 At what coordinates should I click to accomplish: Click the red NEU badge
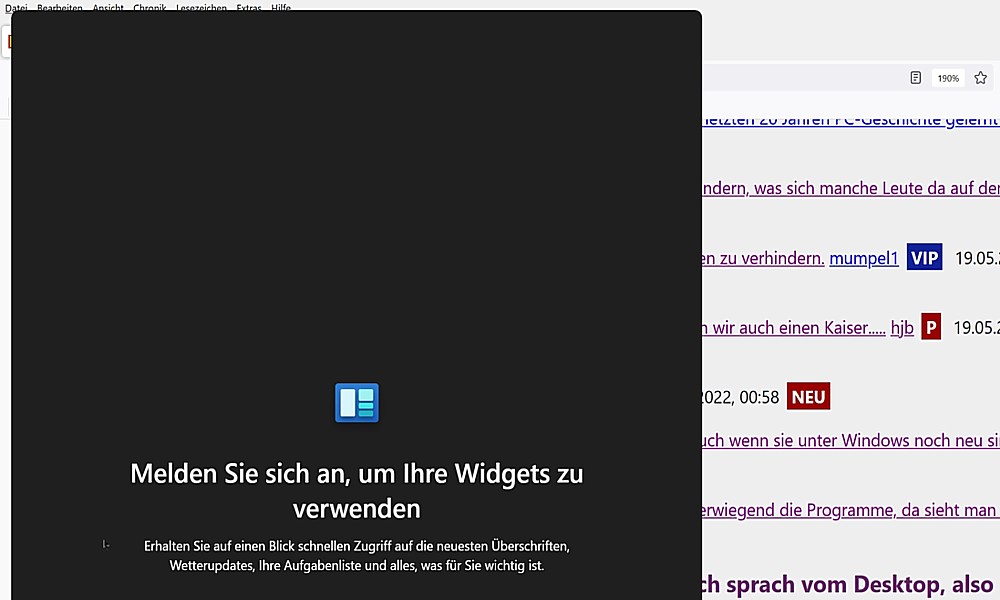808,397
